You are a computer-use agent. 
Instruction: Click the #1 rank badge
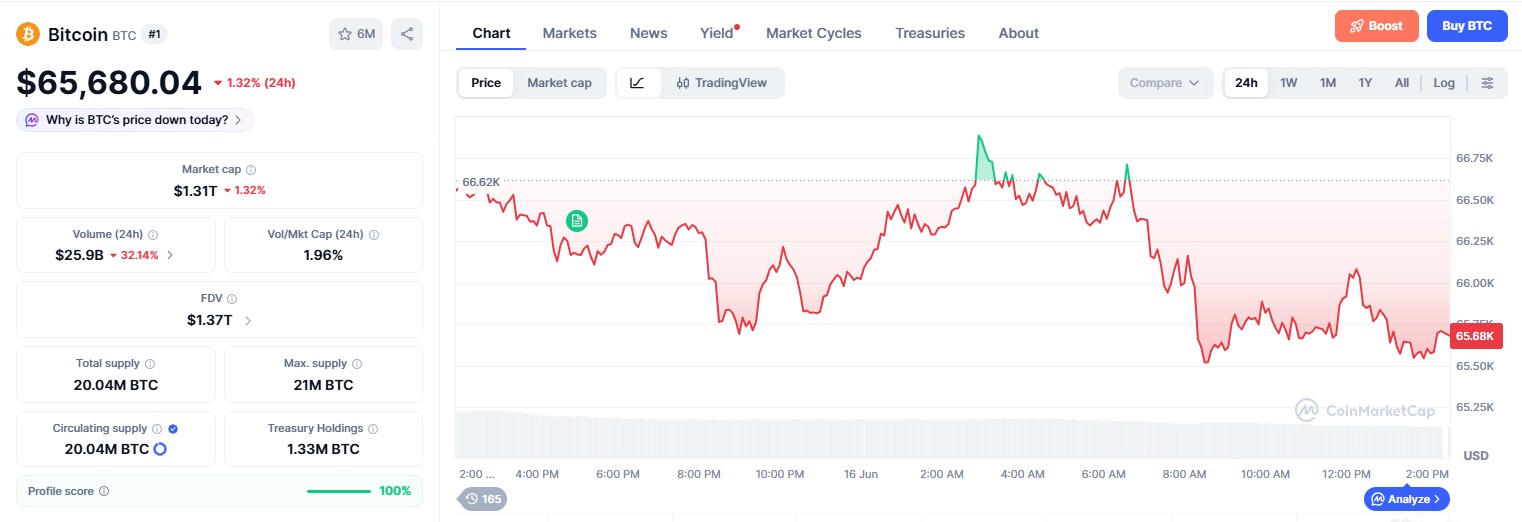(x=155, y=34)
